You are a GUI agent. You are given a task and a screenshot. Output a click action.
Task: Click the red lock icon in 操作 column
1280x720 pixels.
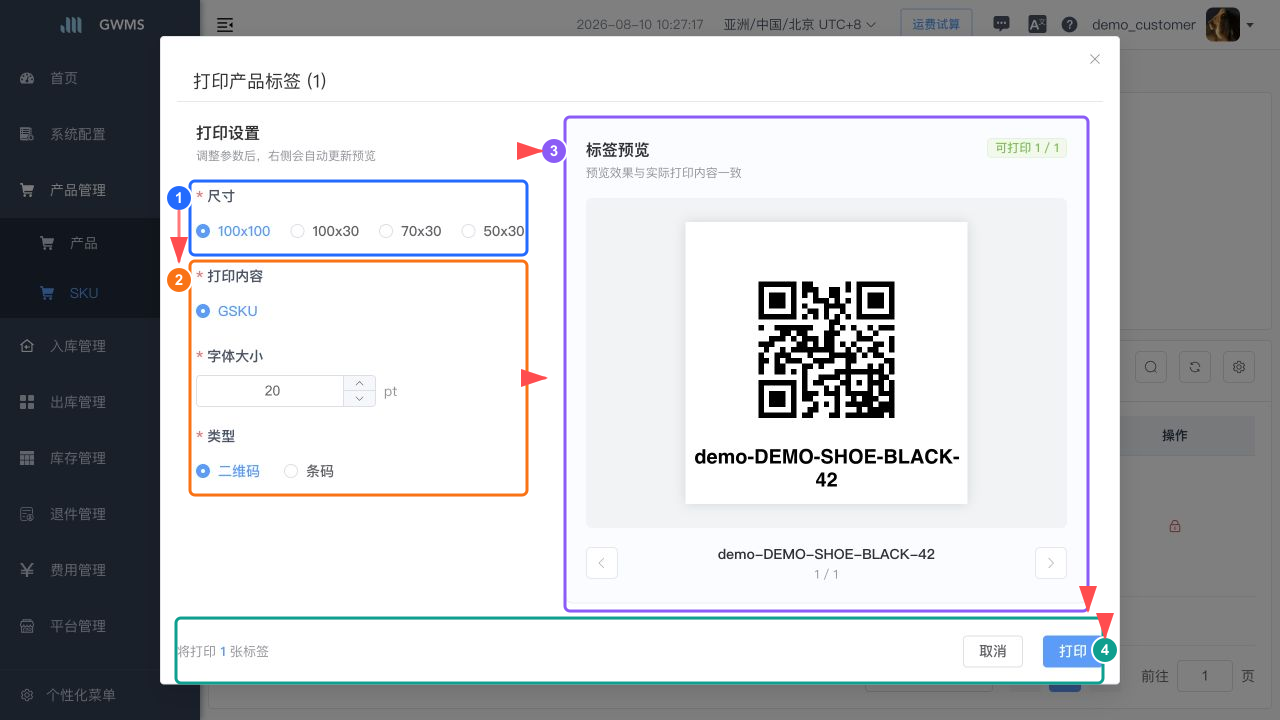pos(1175,526)
